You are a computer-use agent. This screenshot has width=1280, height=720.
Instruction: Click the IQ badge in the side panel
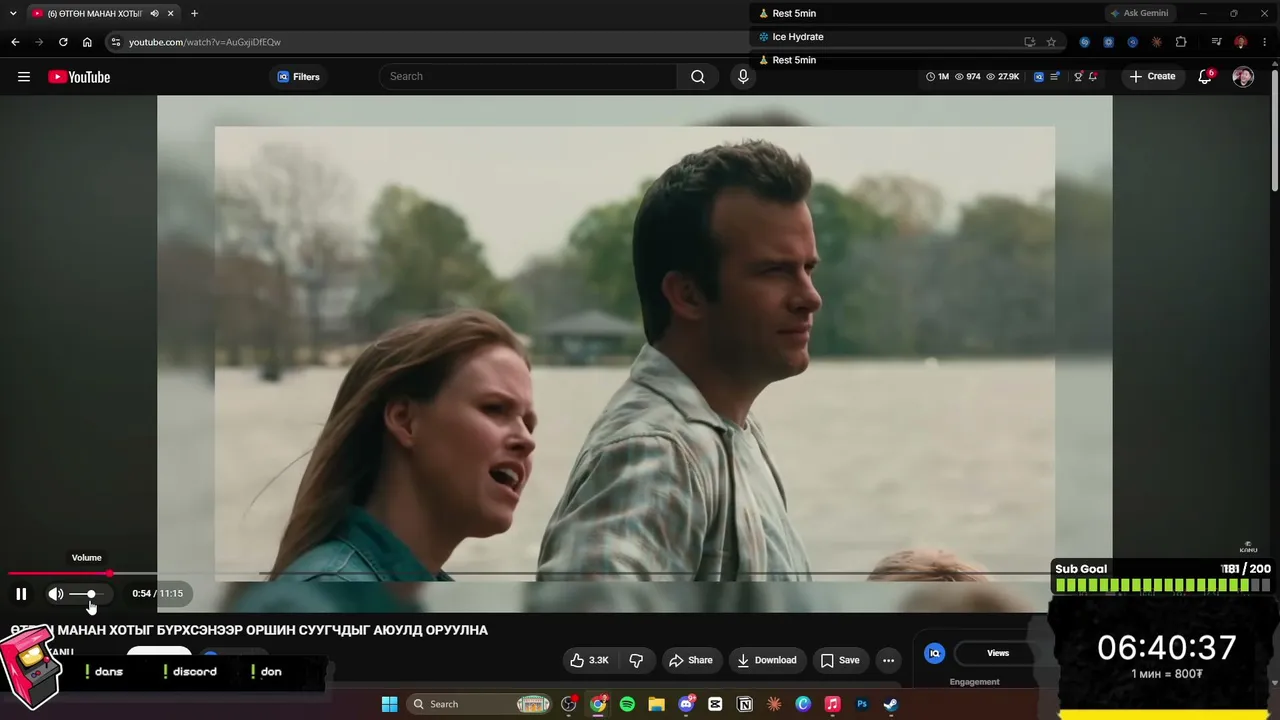[935, 653]
